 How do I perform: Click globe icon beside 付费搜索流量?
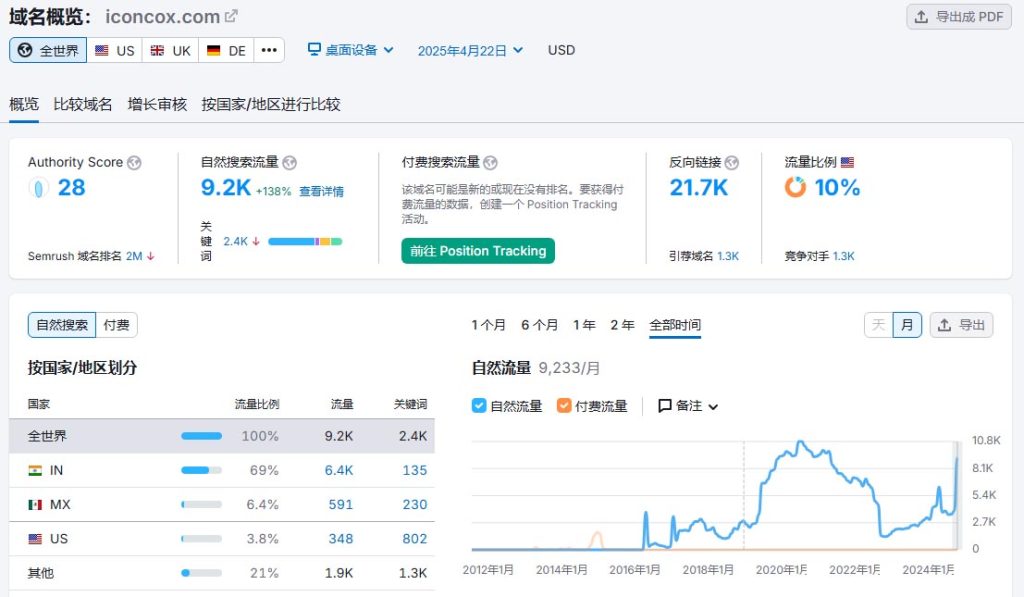[x=490, y=163]
